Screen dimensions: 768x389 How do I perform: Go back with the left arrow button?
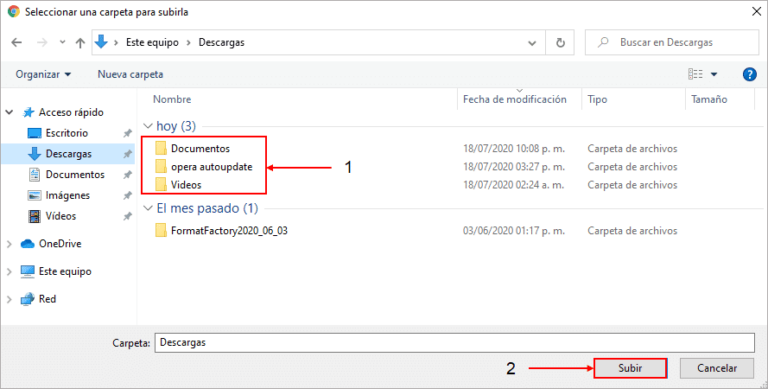click(17, 43)
